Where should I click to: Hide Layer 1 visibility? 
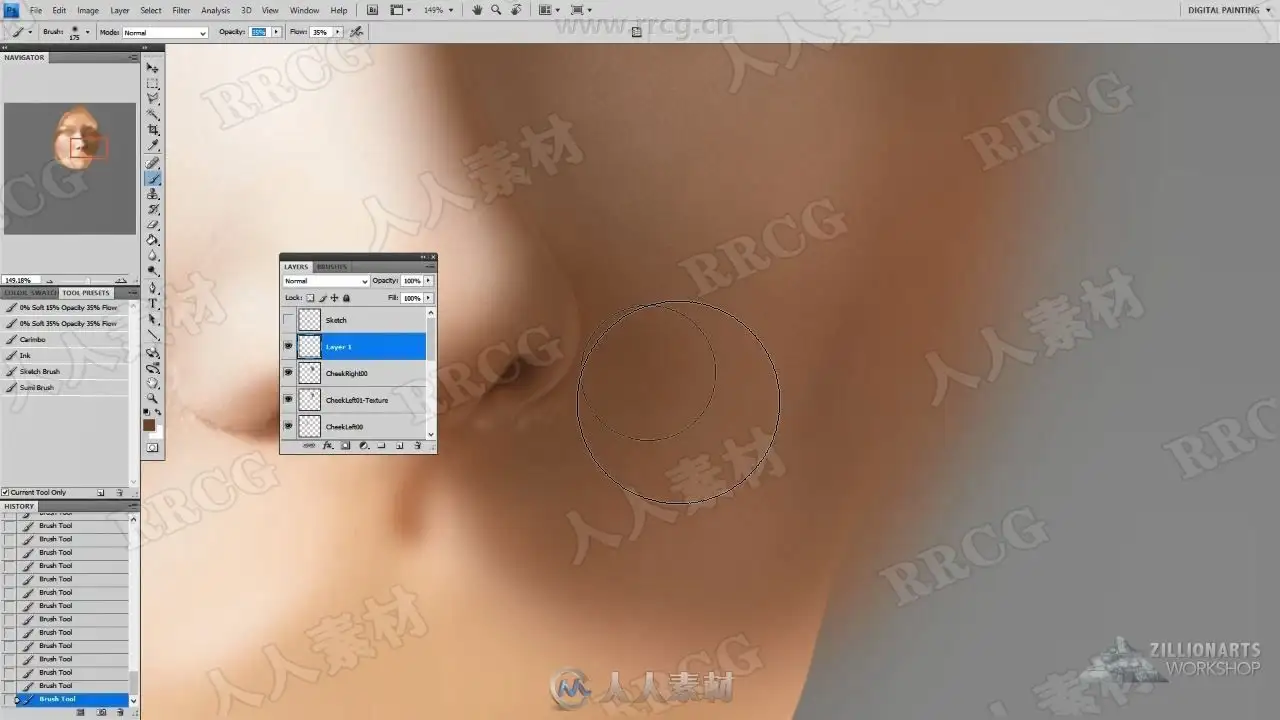click(289, 346)
